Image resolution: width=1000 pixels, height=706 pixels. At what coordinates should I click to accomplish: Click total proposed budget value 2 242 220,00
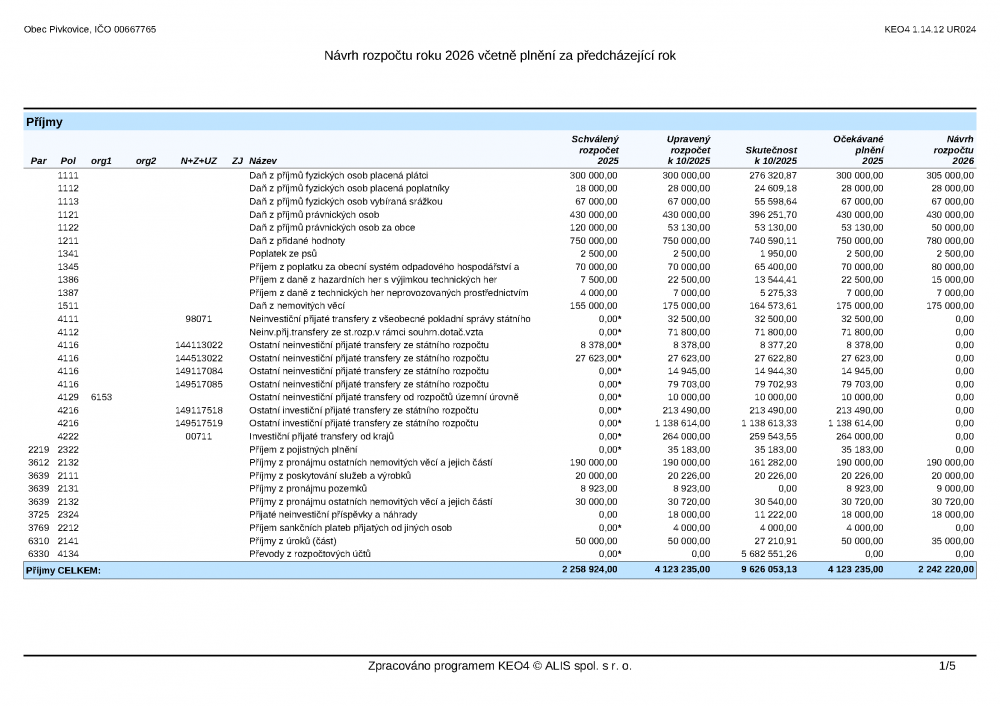tap(945, 569)
